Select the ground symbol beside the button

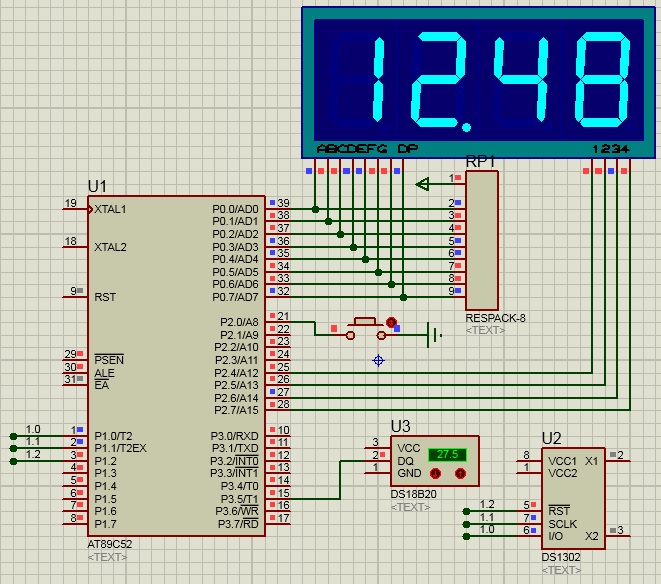(x=434, y=336)
